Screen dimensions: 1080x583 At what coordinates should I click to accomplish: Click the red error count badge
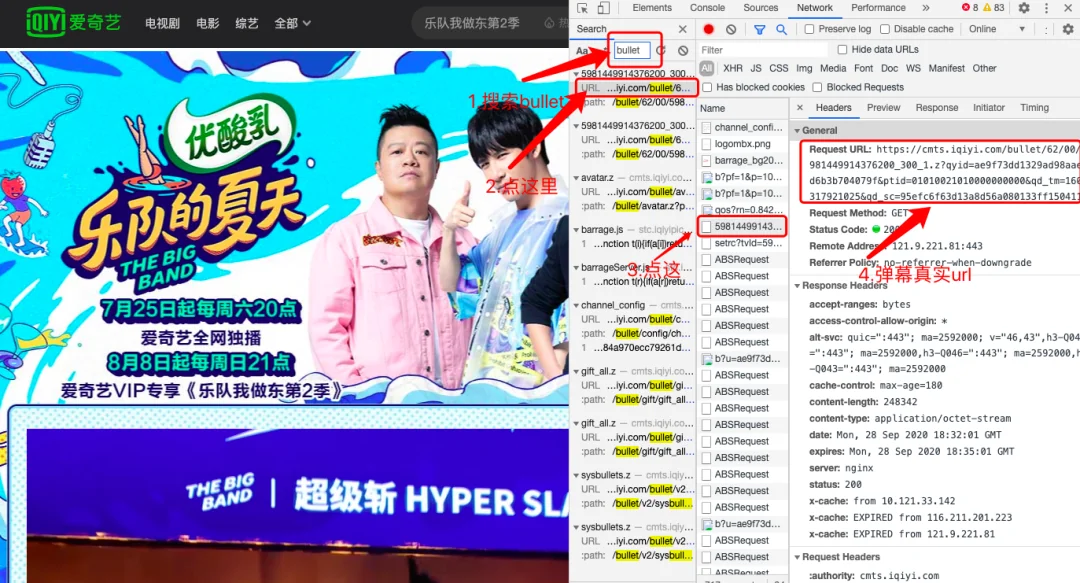[x=970, y=8]
